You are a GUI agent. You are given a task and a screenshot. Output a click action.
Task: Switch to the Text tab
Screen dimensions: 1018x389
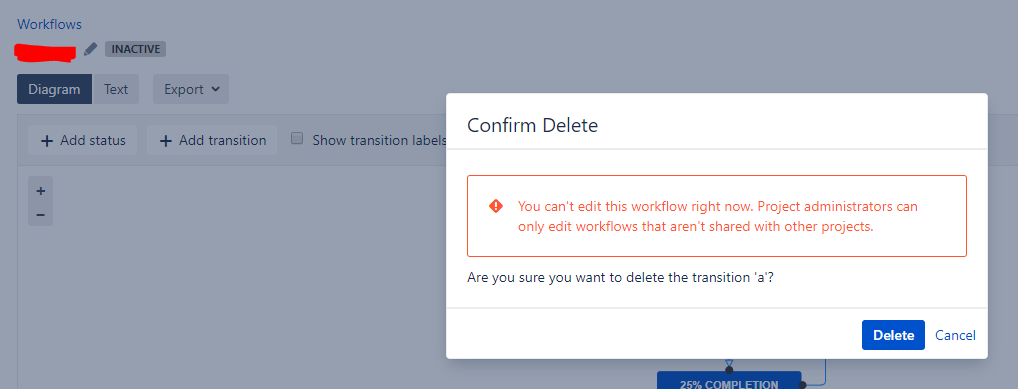pyautogui.click(x=116, y=89)
